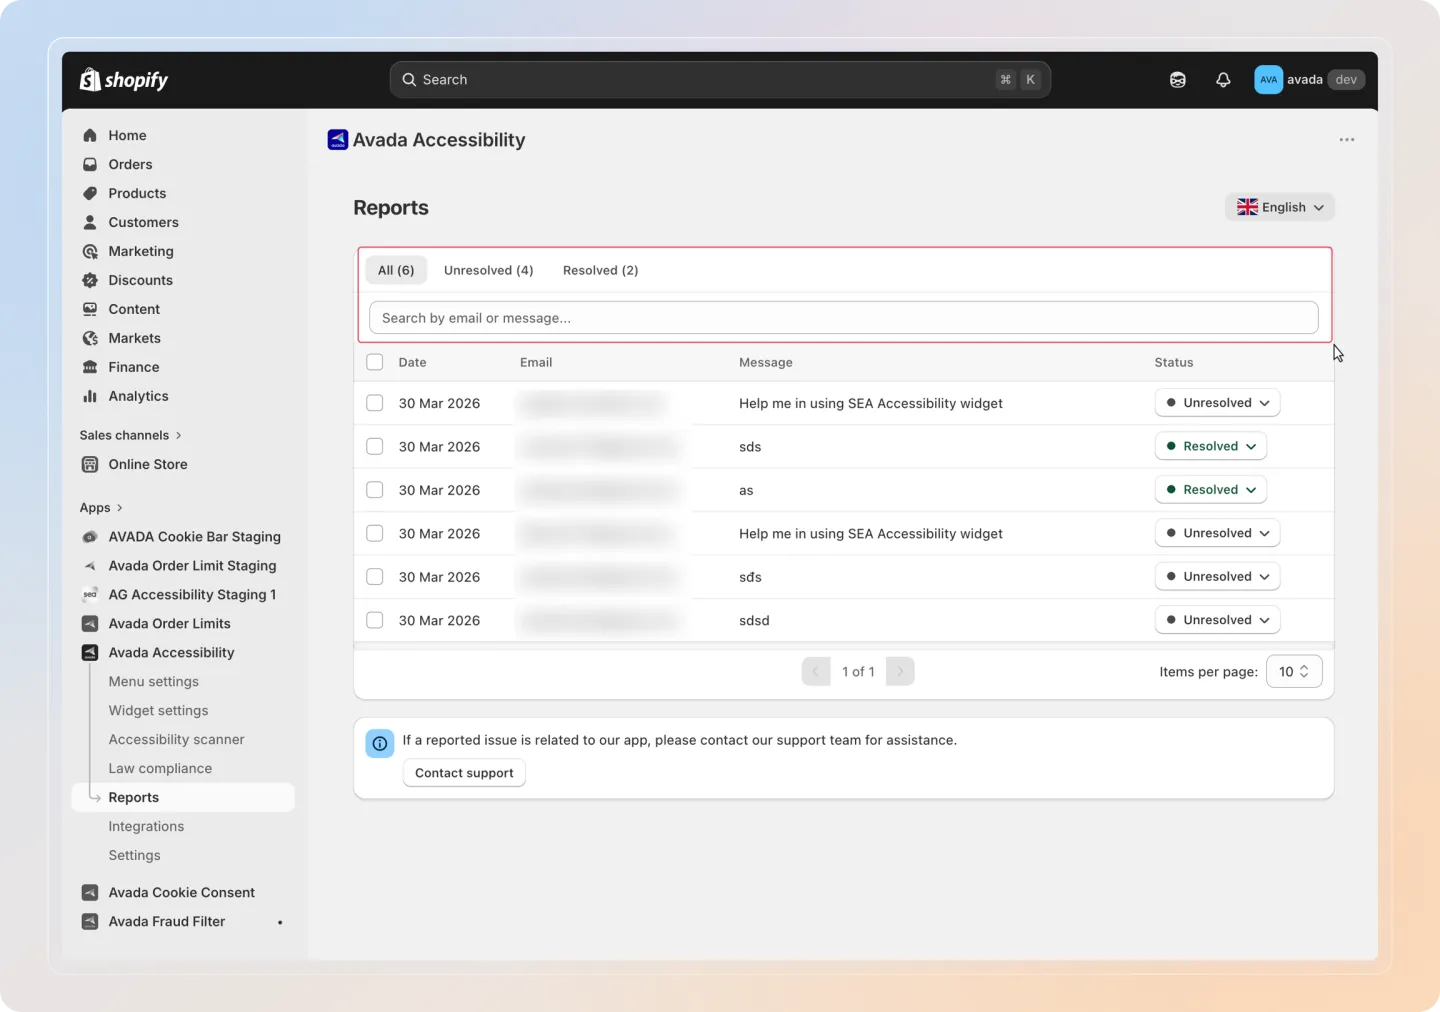Screen dimensions: 1440x1012
Task: Open Law compliance submenu item
Action: tap(160, 769)
